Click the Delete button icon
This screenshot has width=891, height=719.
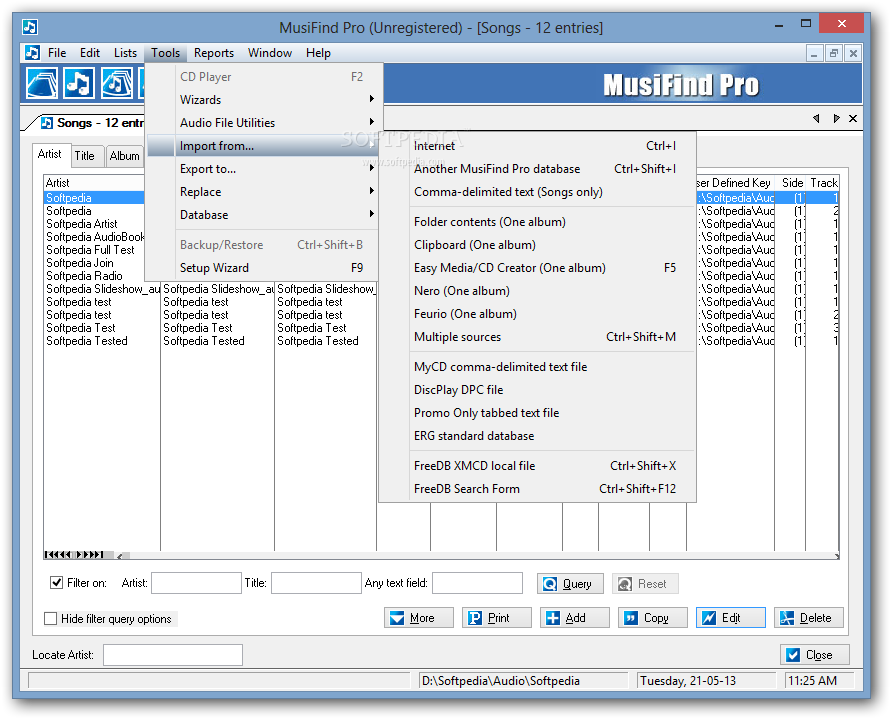787,618
